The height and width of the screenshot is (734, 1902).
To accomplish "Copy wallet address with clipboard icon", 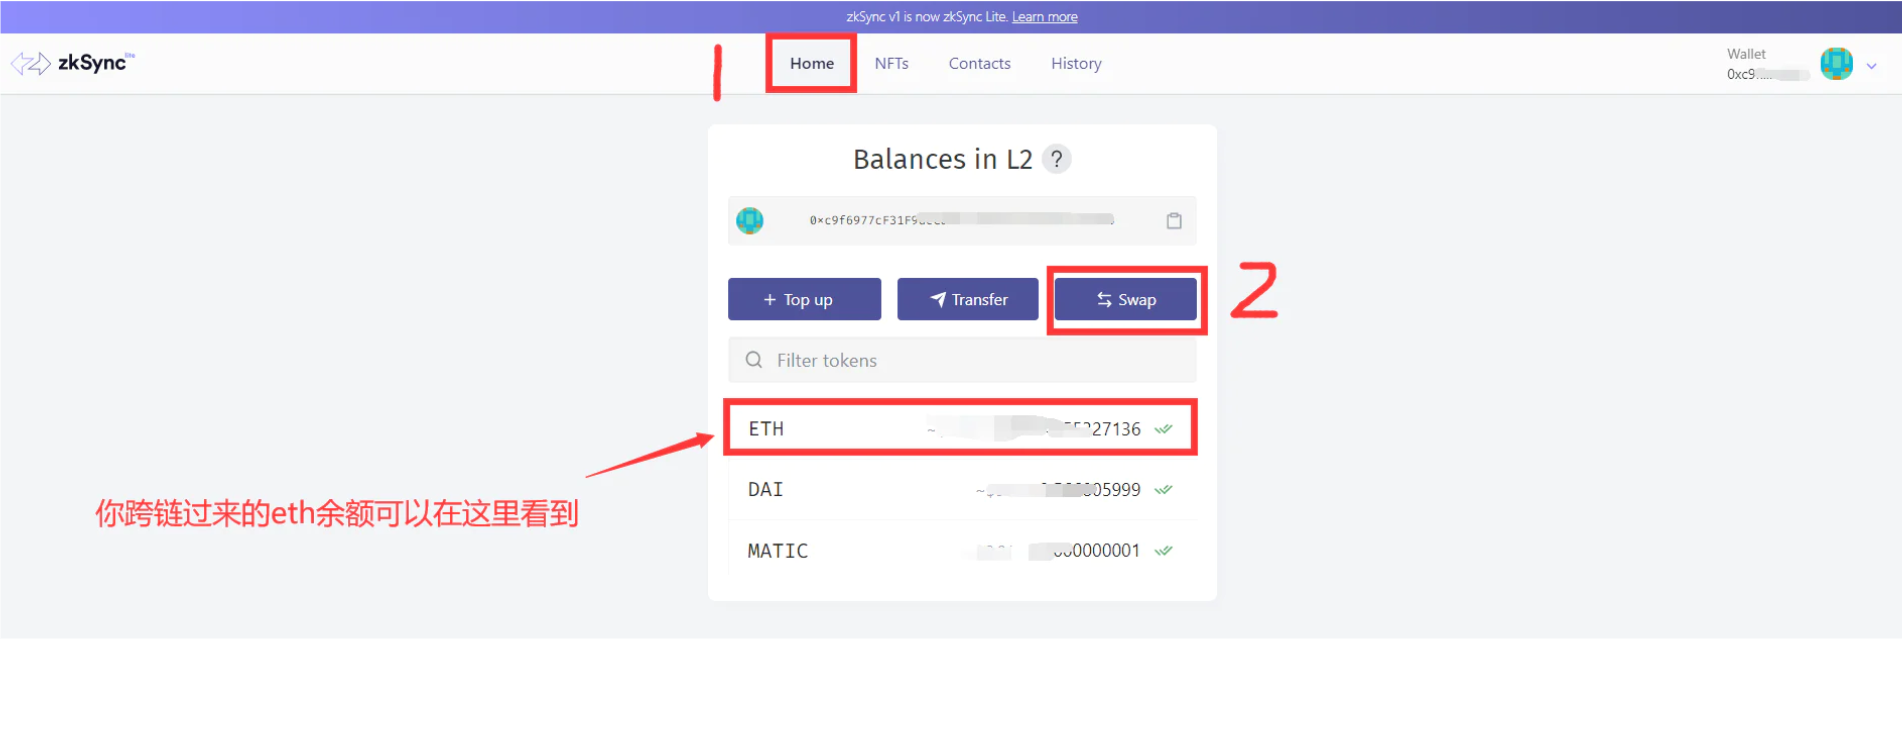I will [1174, 221].
